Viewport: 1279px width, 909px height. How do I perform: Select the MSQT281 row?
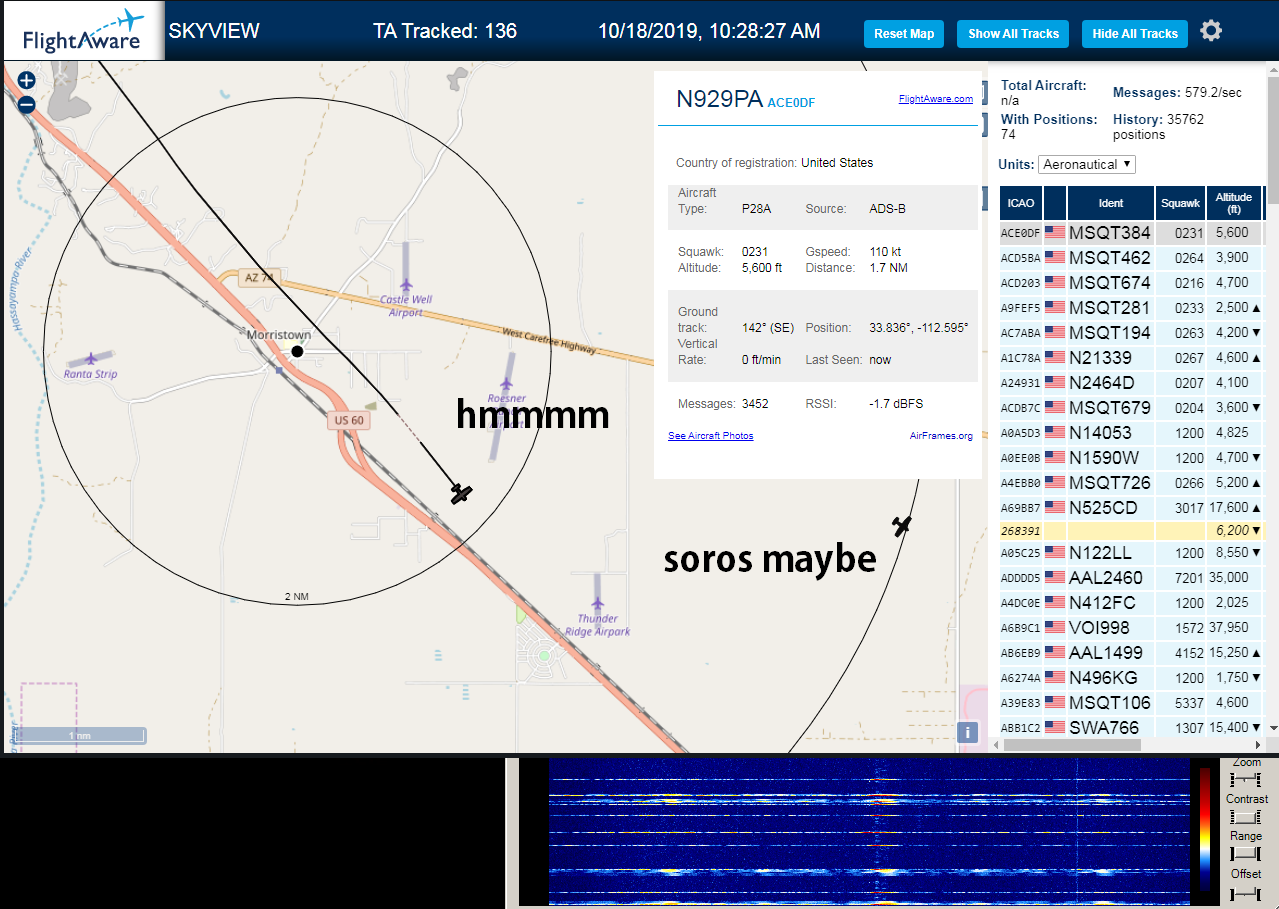(1132, 308)
